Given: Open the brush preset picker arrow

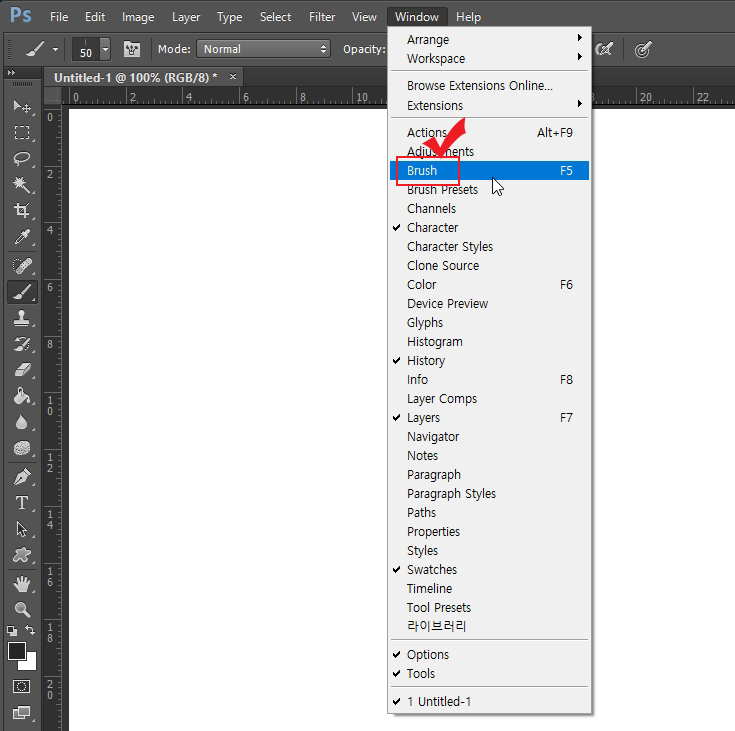Looking at the screenshot, I should pyautogui.click(x=105, y=49).
